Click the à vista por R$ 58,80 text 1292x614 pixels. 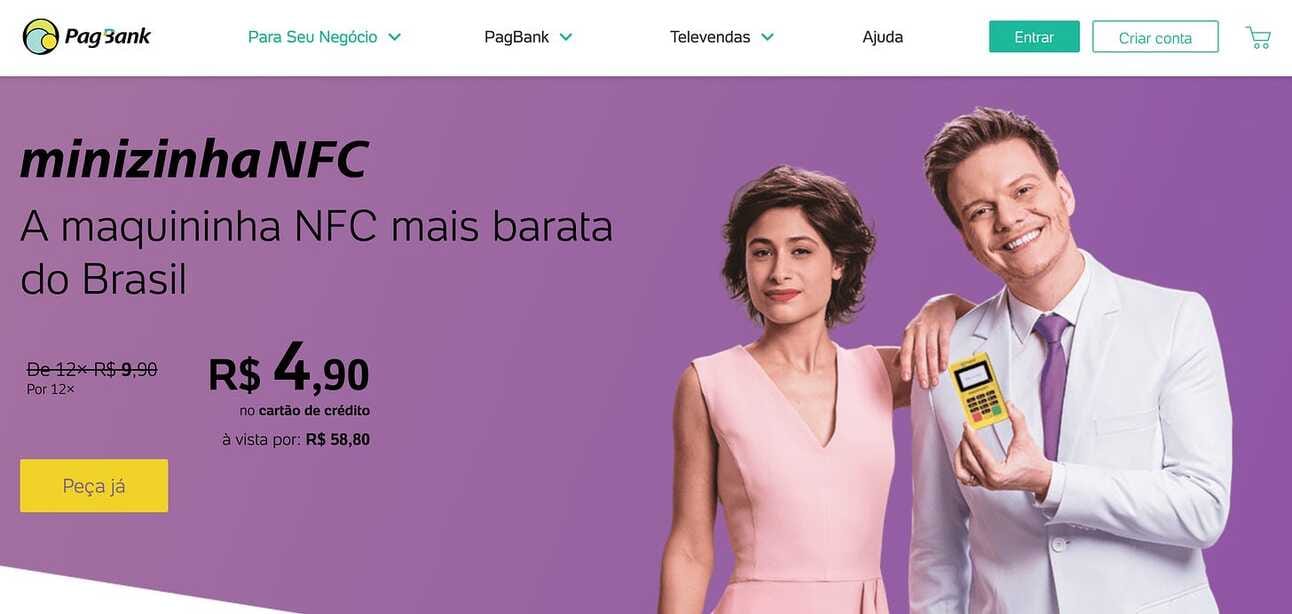pos(296,439)
